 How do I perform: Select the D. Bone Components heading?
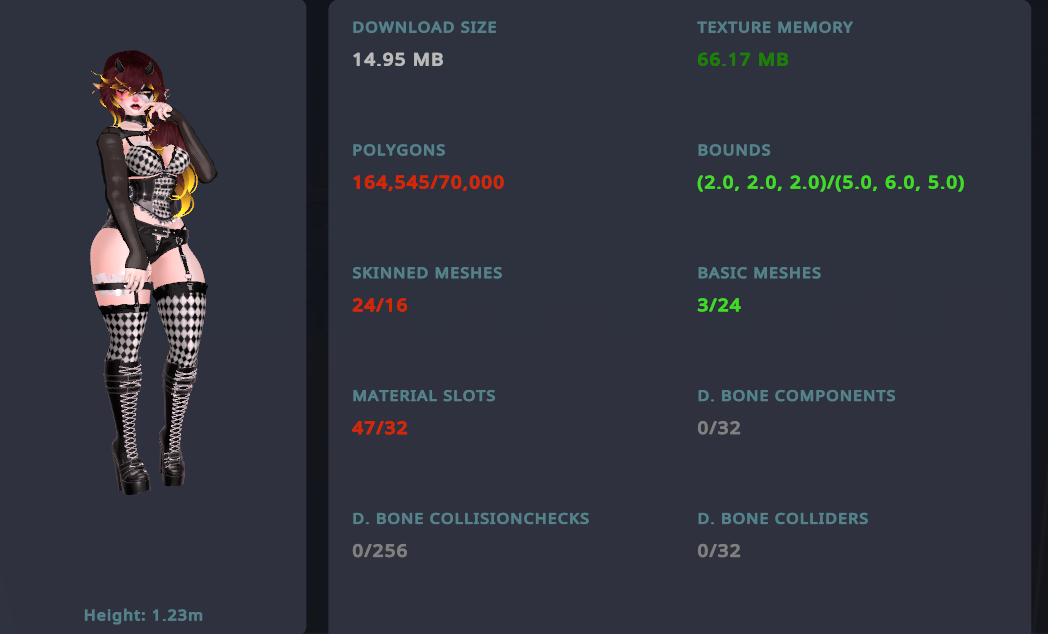click(x=796, y=396)
